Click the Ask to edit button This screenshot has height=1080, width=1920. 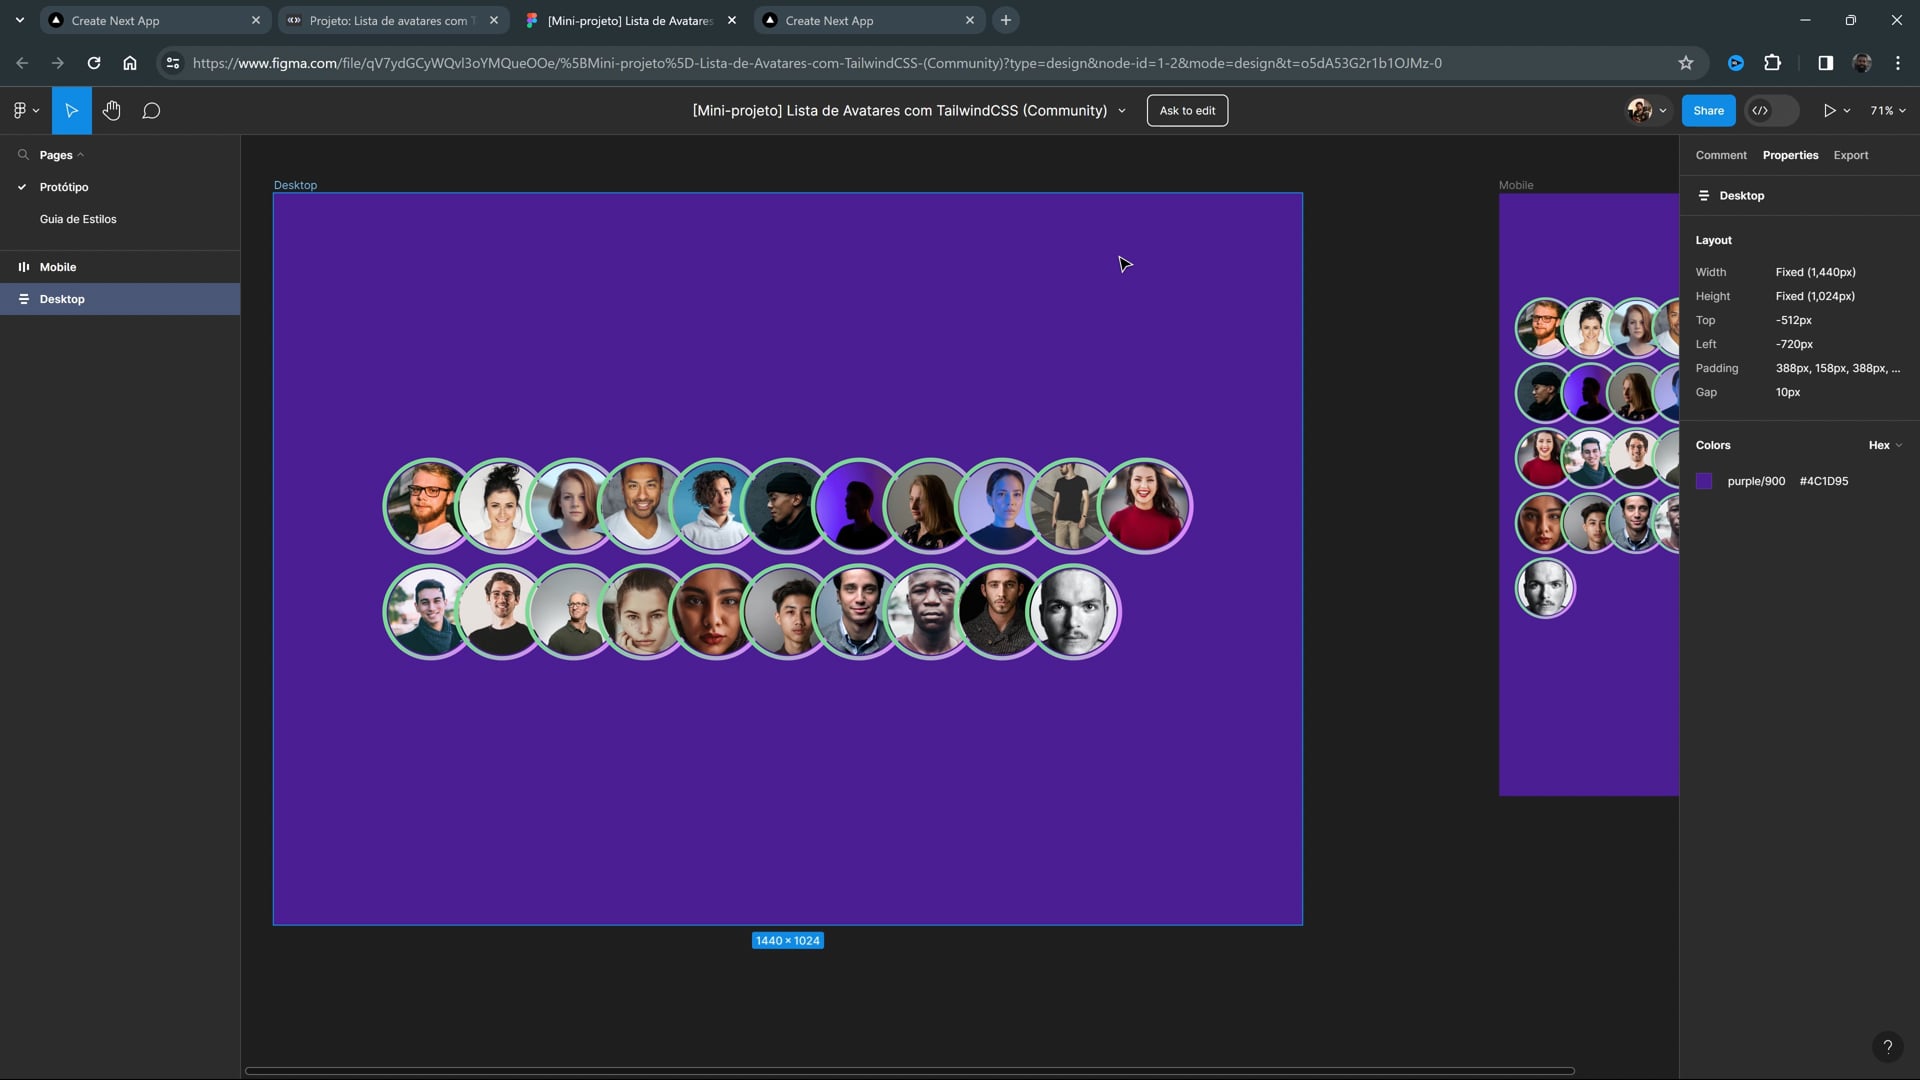tap(1187, 111)
